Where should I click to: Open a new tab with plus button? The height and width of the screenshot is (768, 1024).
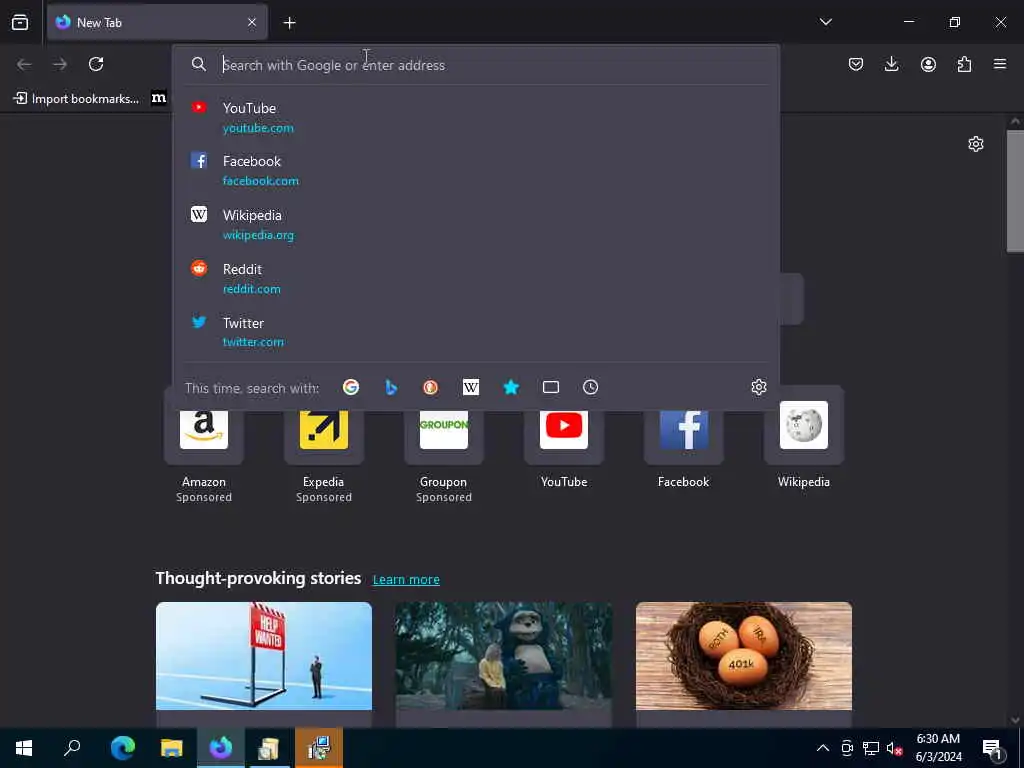point(289,23)
